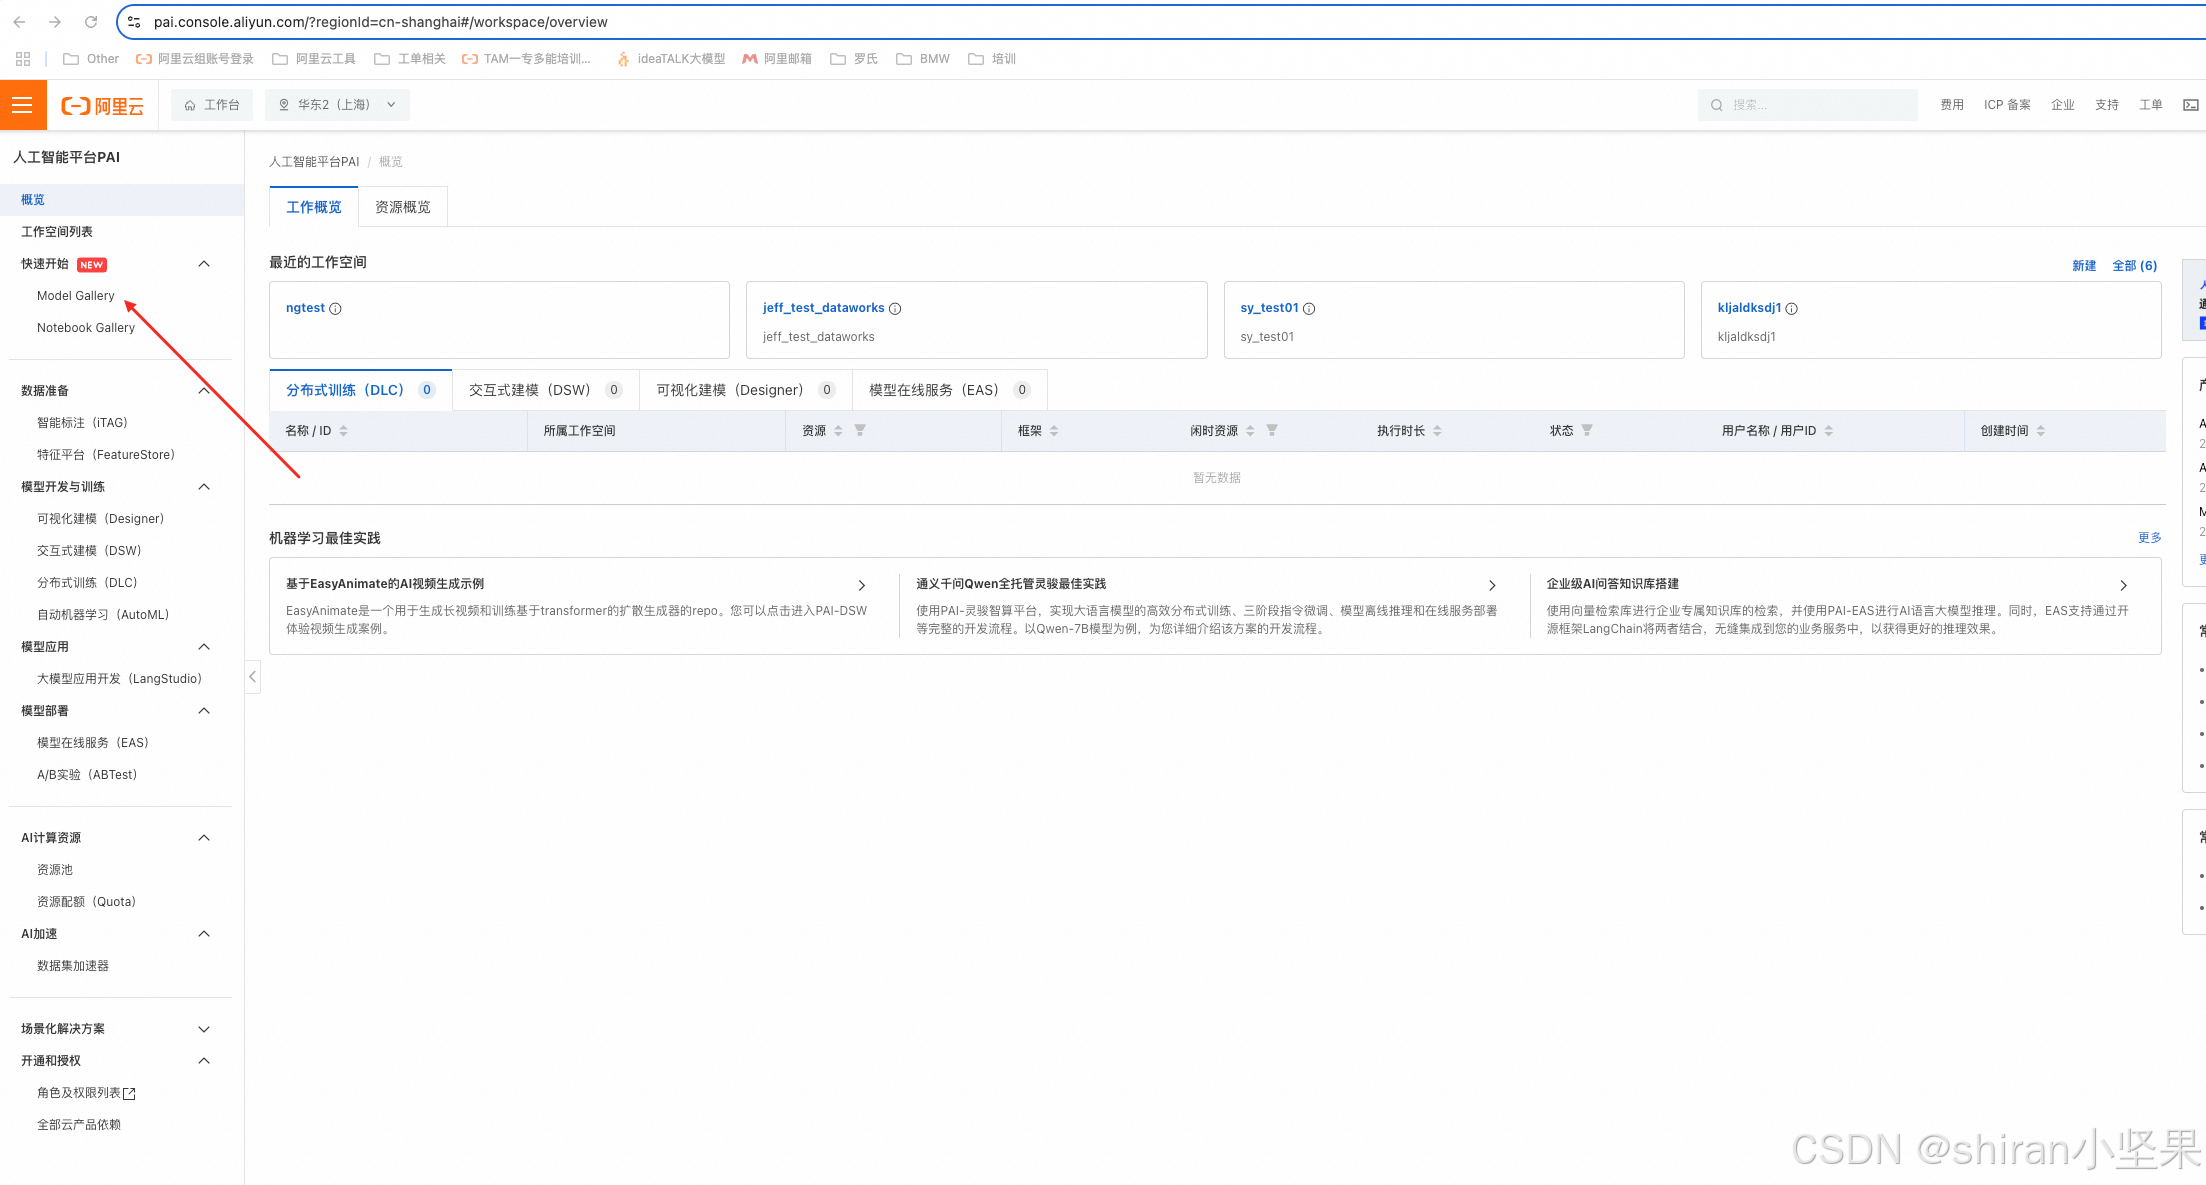Screen dimensions: 2206x1185
Task: Toggle sort on 名称 / ID column
Action: [344, 431]
